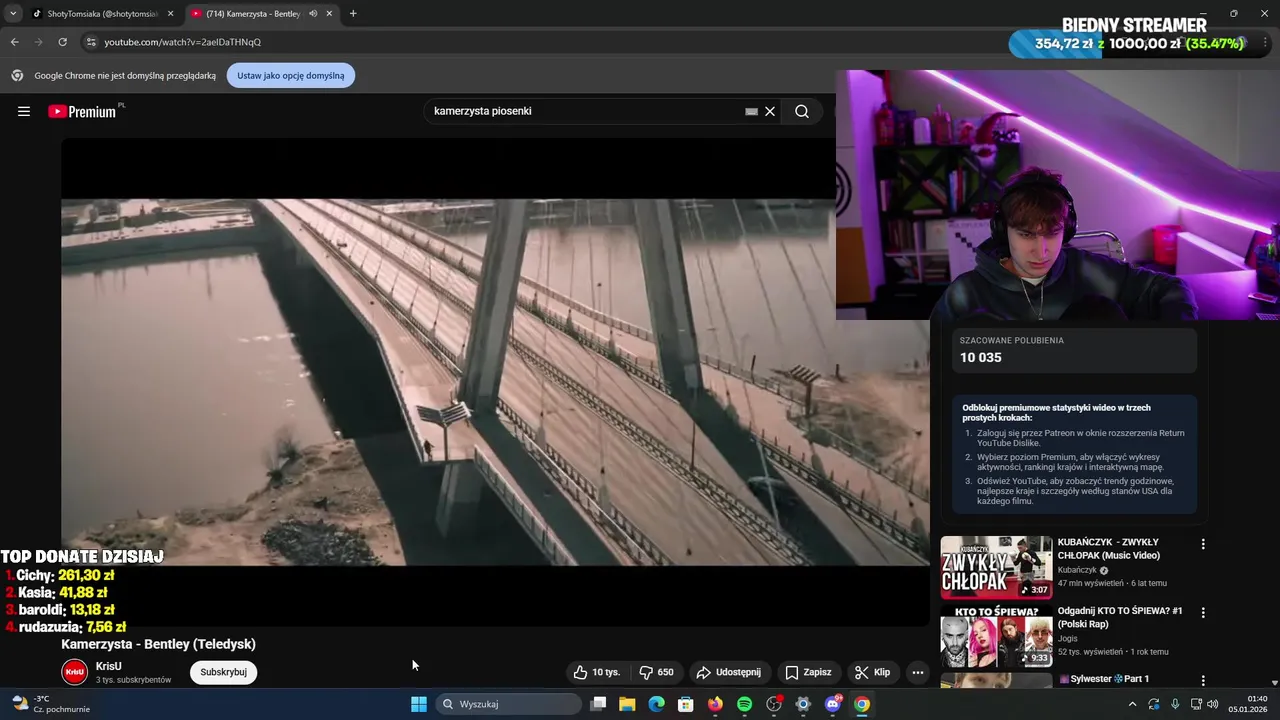
Task: Click the Wyszukaj taskbar search box
Action: coord(510,704)
